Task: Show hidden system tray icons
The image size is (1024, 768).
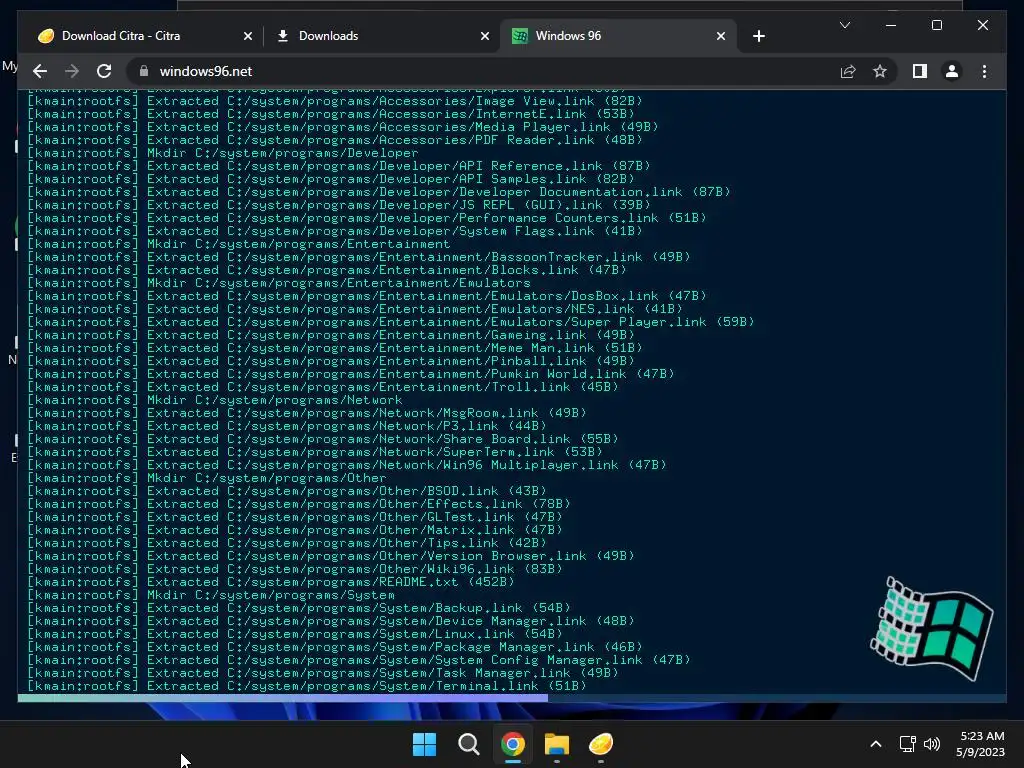Action: tap(876, 744)
